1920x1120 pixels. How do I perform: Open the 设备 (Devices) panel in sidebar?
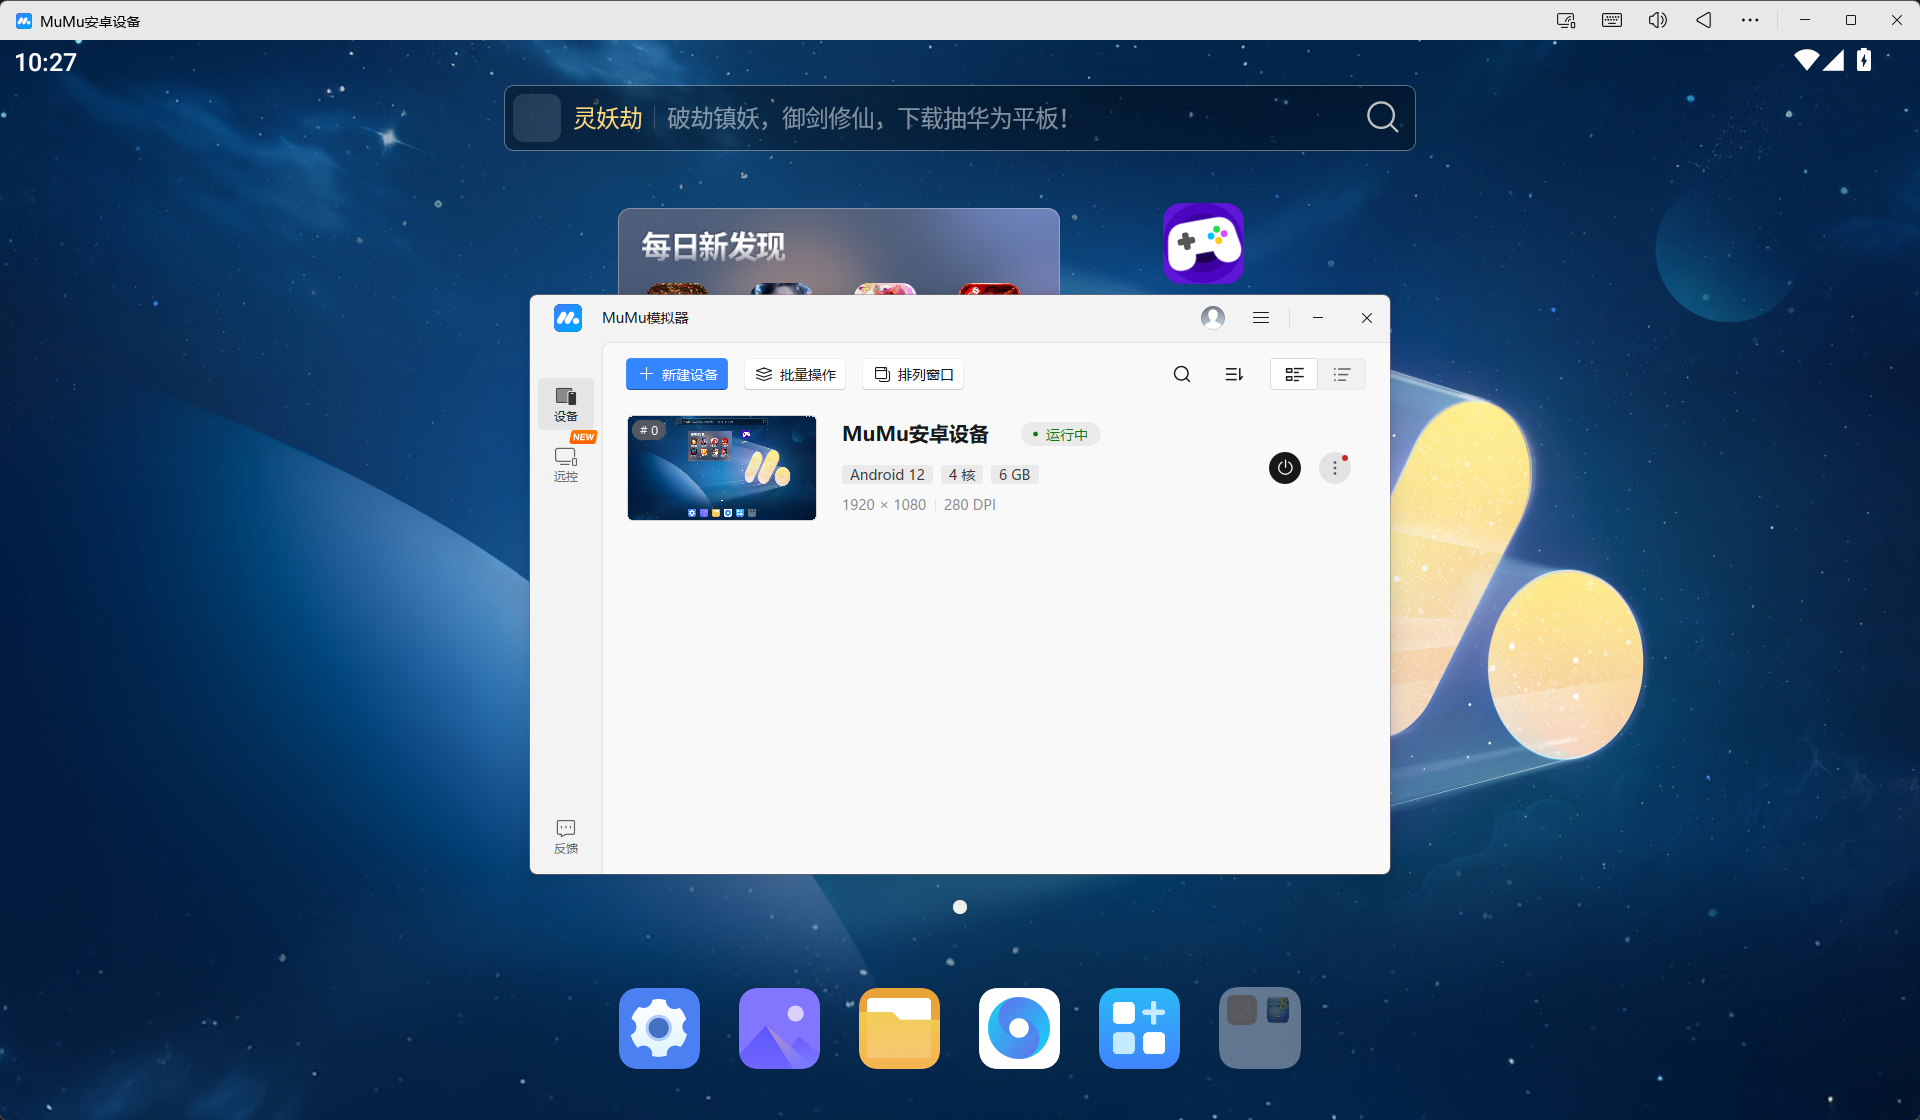click(x=566, y=402)
